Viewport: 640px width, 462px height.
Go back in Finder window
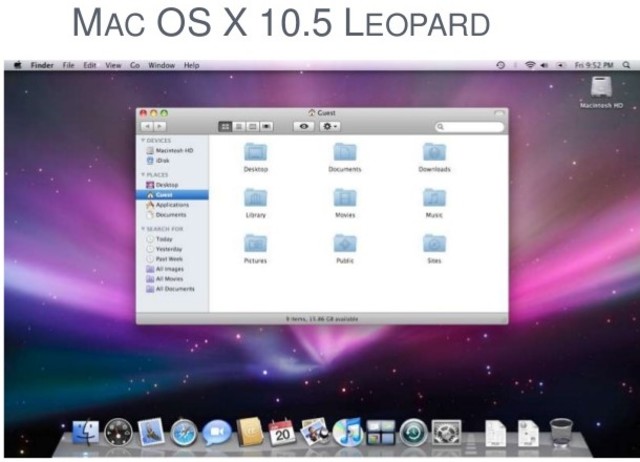click(147, 127)
